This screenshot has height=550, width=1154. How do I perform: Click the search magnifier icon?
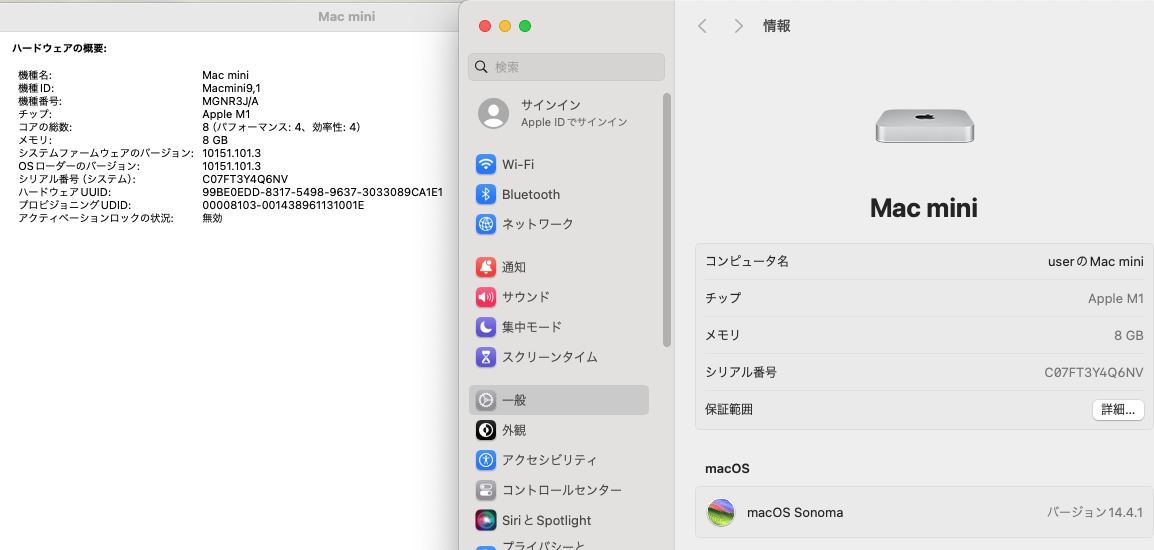tap(481, 67)
